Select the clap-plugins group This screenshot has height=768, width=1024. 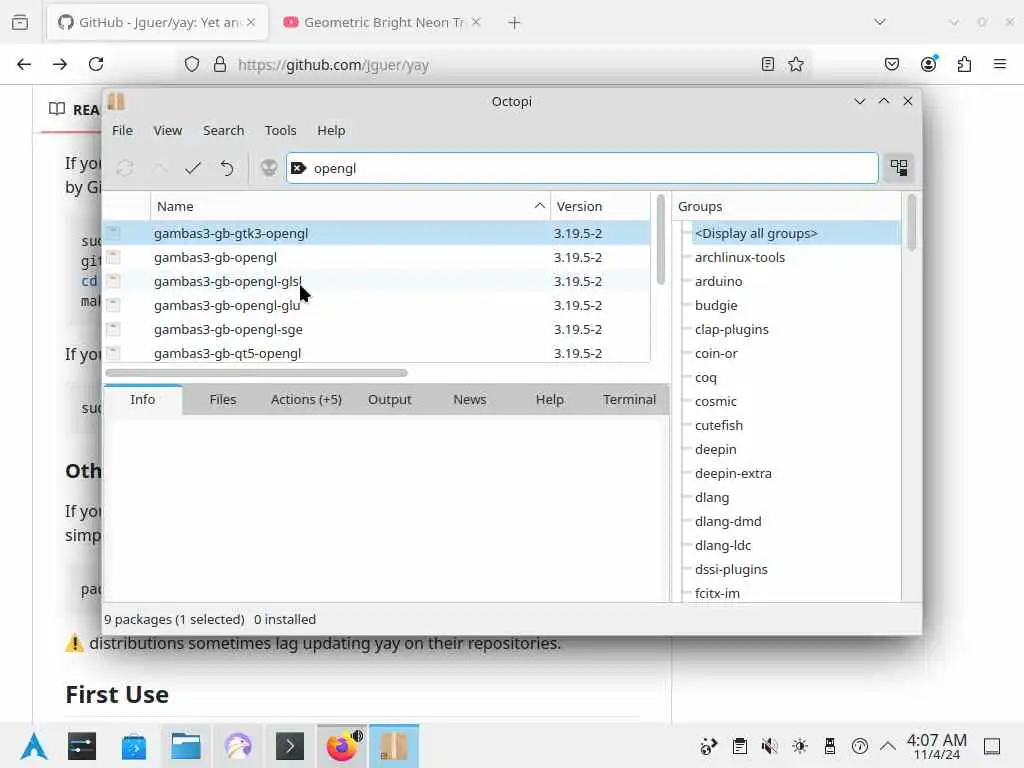point(731,329)
